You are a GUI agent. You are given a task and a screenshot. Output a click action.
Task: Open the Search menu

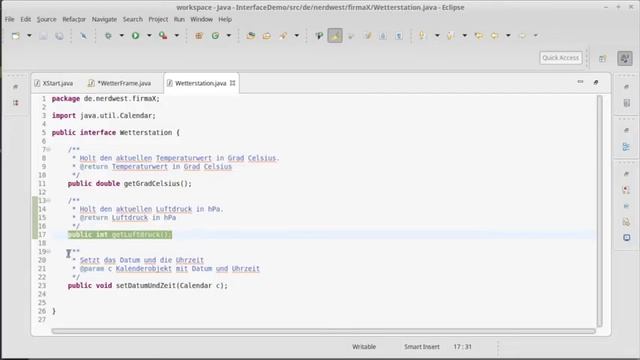[133, 19]
